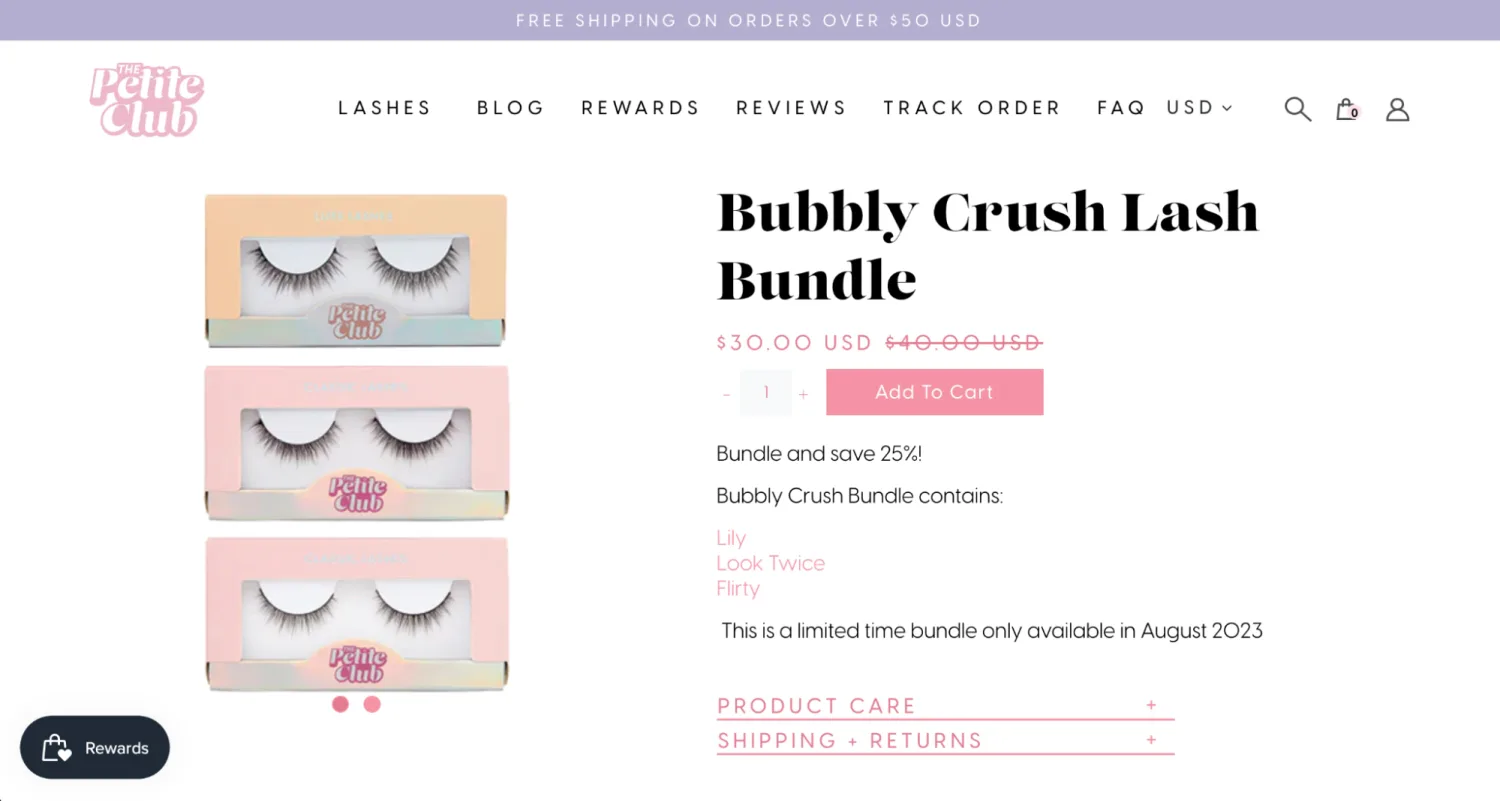
Task: Open the Rewards widget button
Action: click(x=95, y=748)
